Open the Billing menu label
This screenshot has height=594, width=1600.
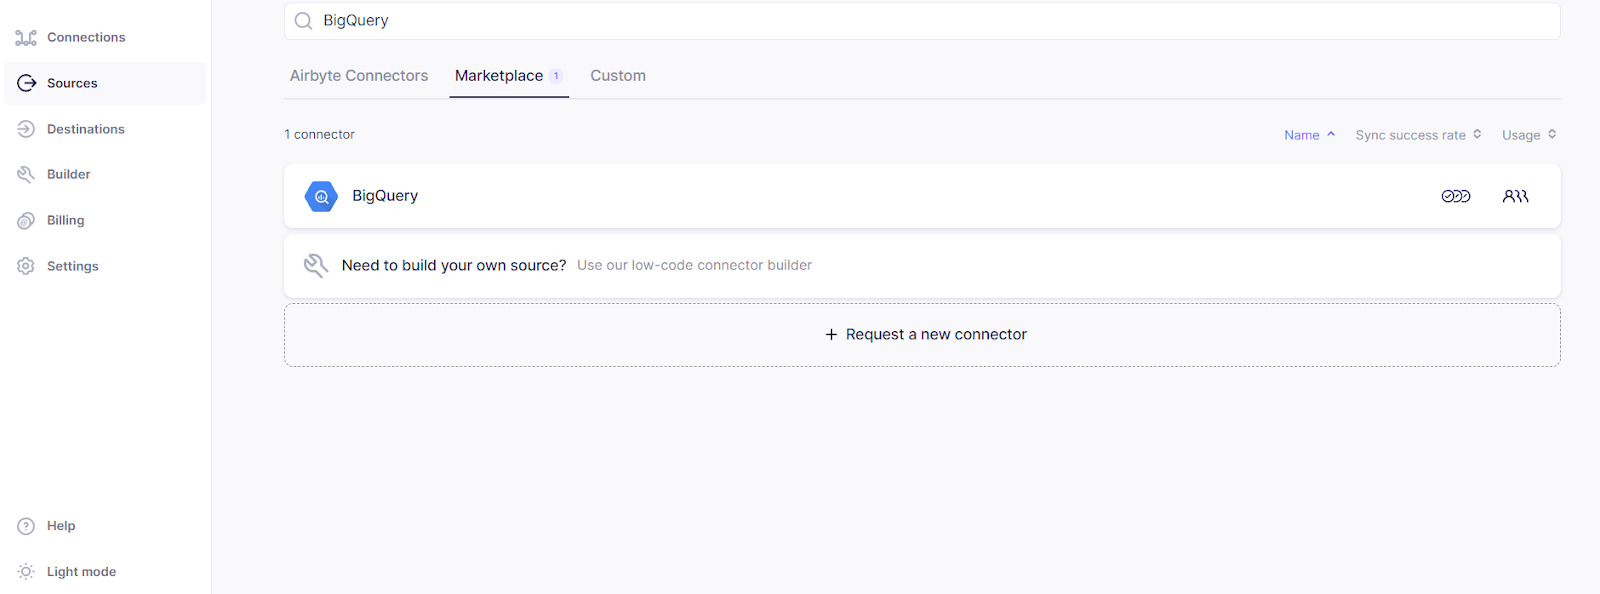(65, 220)
